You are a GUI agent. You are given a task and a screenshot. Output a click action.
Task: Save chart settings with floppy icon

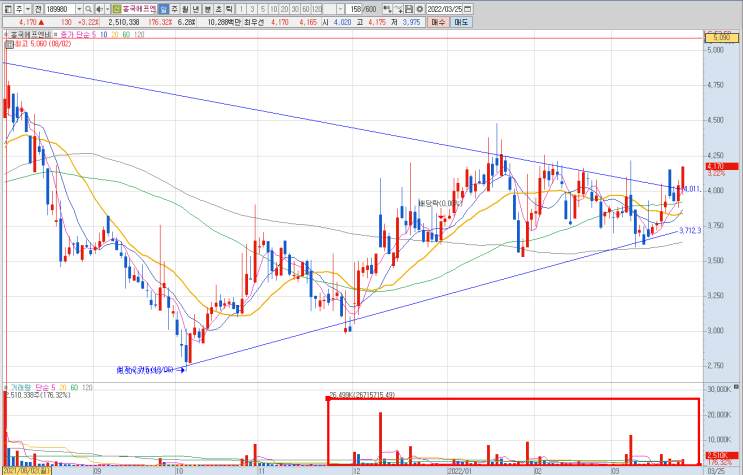(409, 9)
